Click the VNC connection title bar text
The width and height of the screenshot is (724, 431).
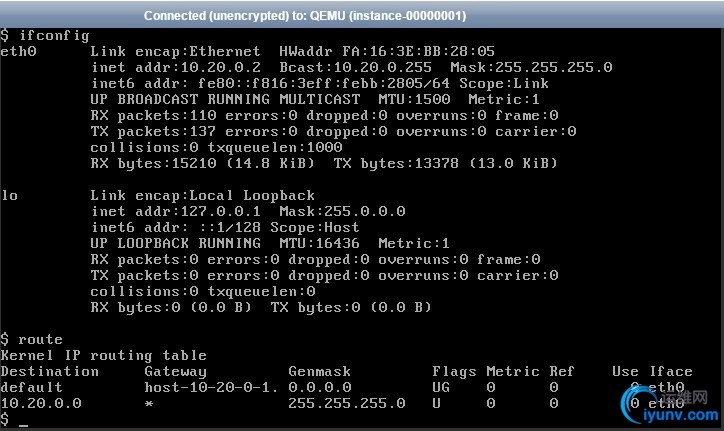point(305,16)
